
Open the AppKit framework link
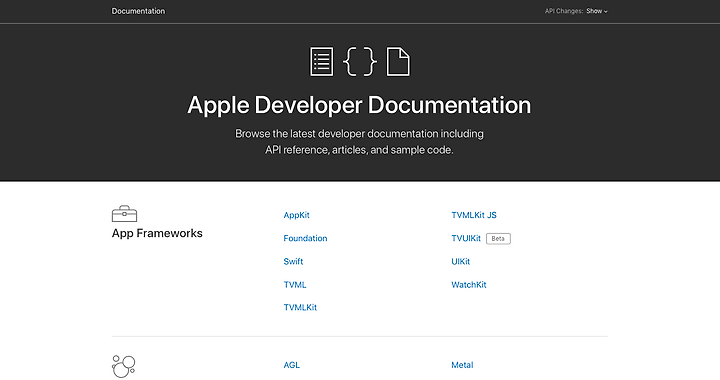click(296, 215)
